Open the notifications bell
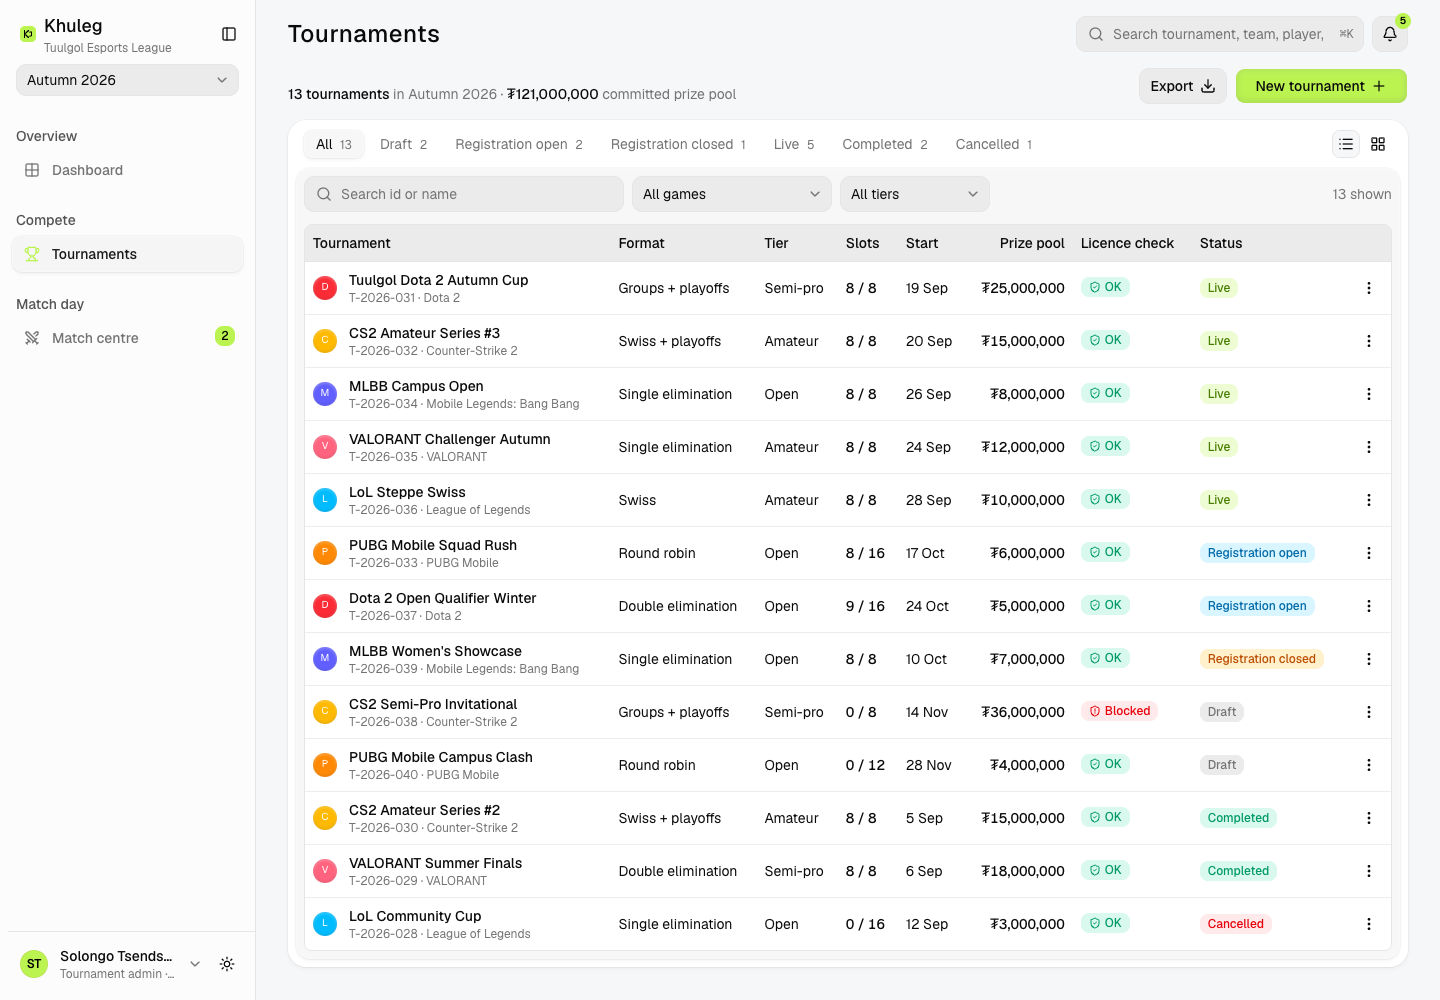Screen dimensions: 1440x1000 click(1390, 34)
